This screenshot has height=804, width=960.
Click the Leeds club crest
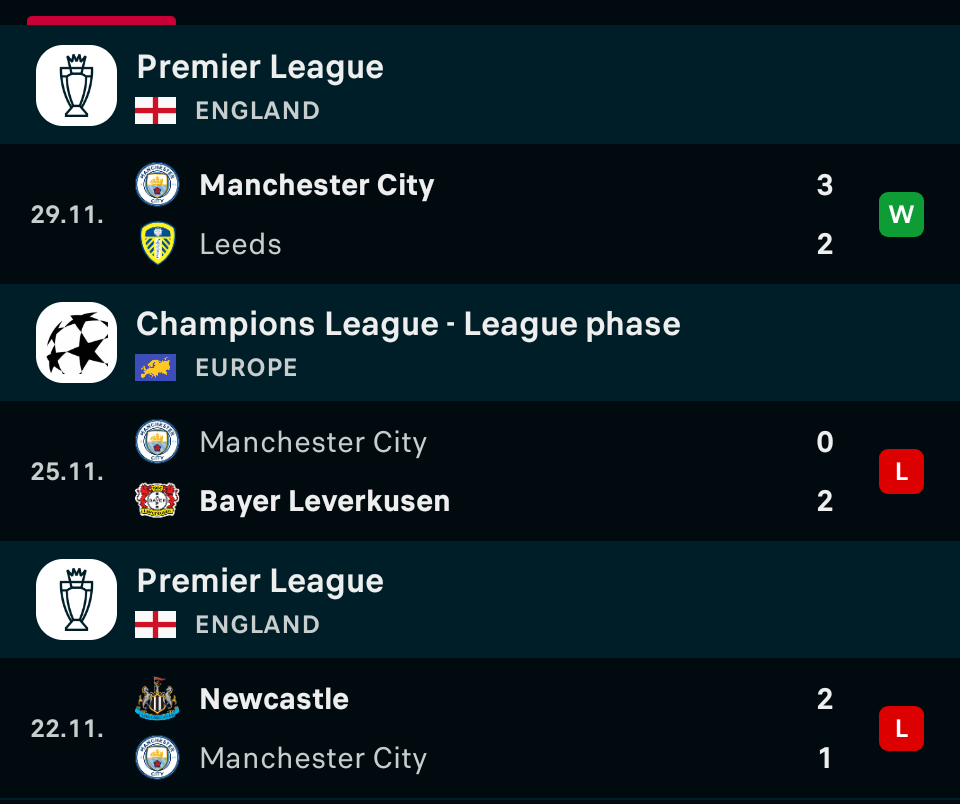(157, 244)
